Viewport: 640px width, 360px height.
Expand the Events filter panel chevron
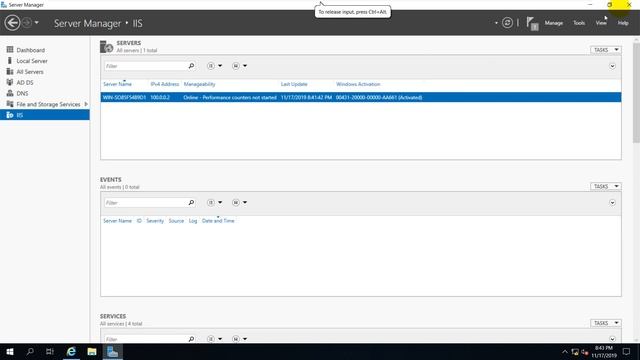point(612,203)
